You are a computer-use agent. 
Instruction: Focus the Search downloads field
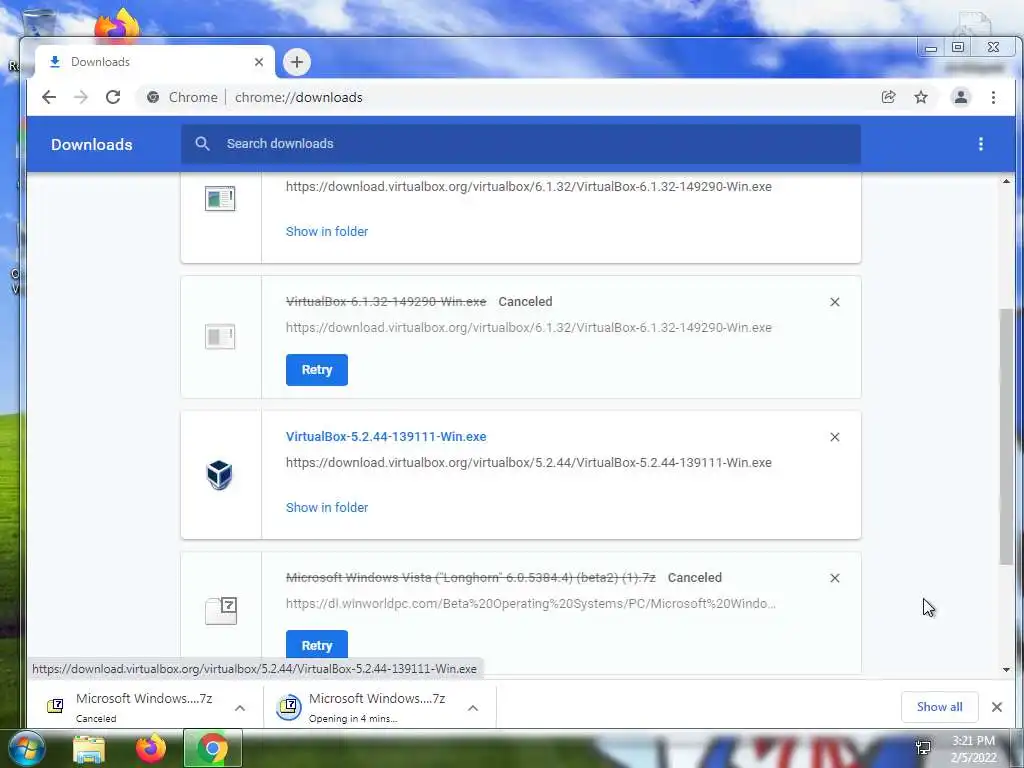(x=520, y=144)
